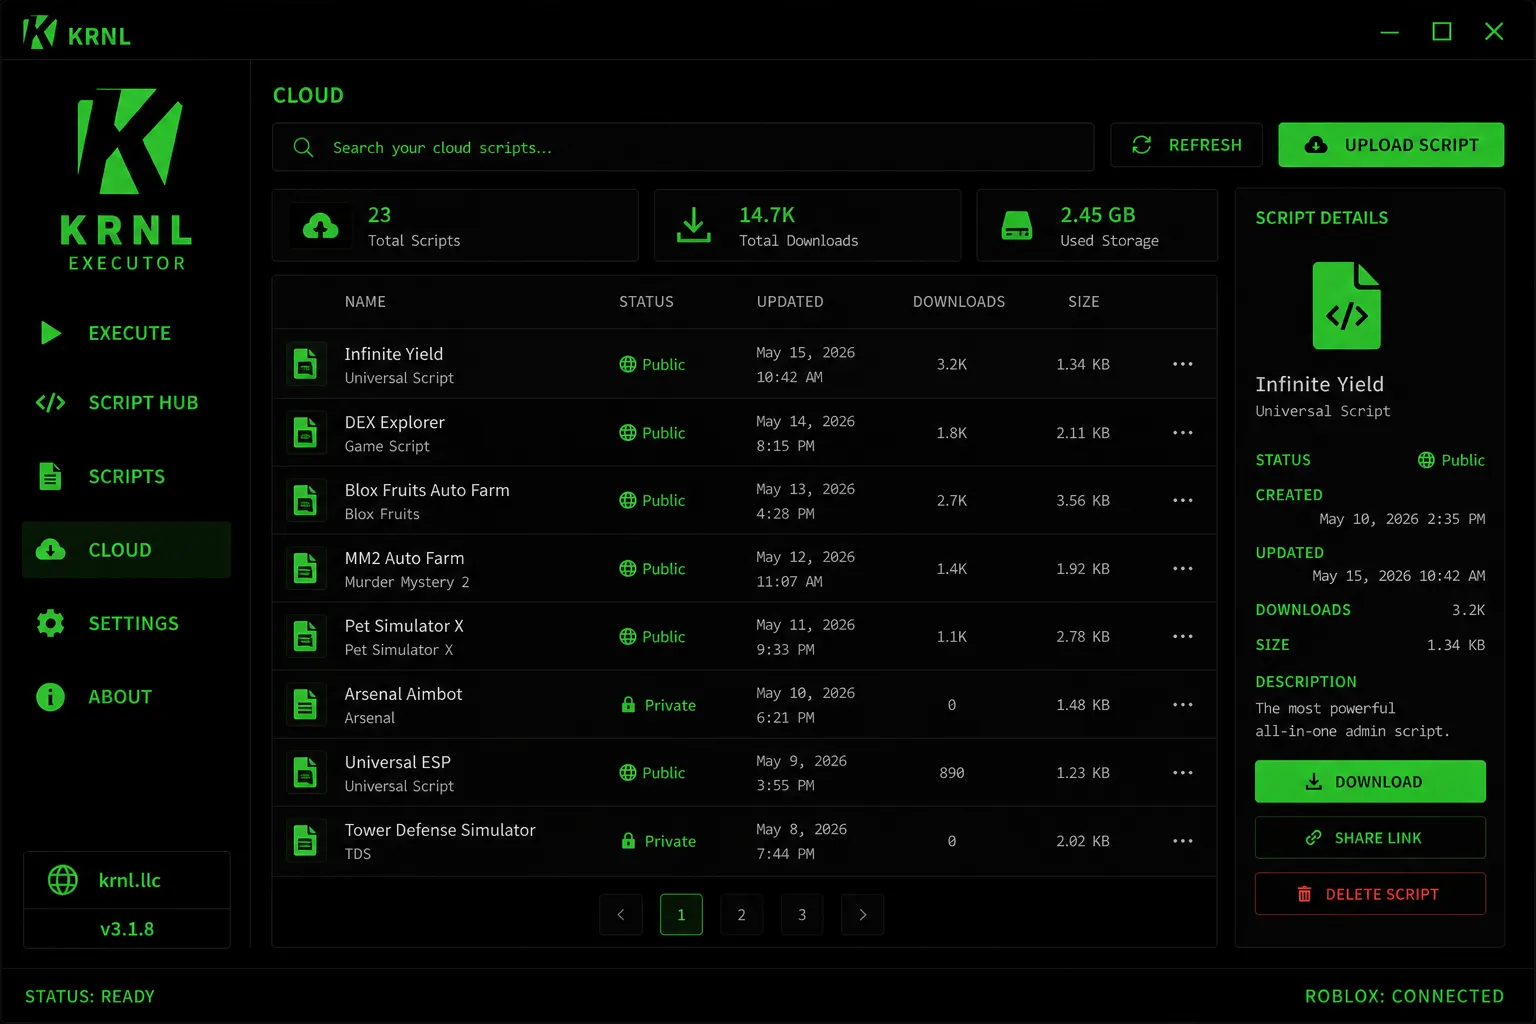Go to previous page arrow
This screenshot has width=1536, height=1024.
[621, 915]
